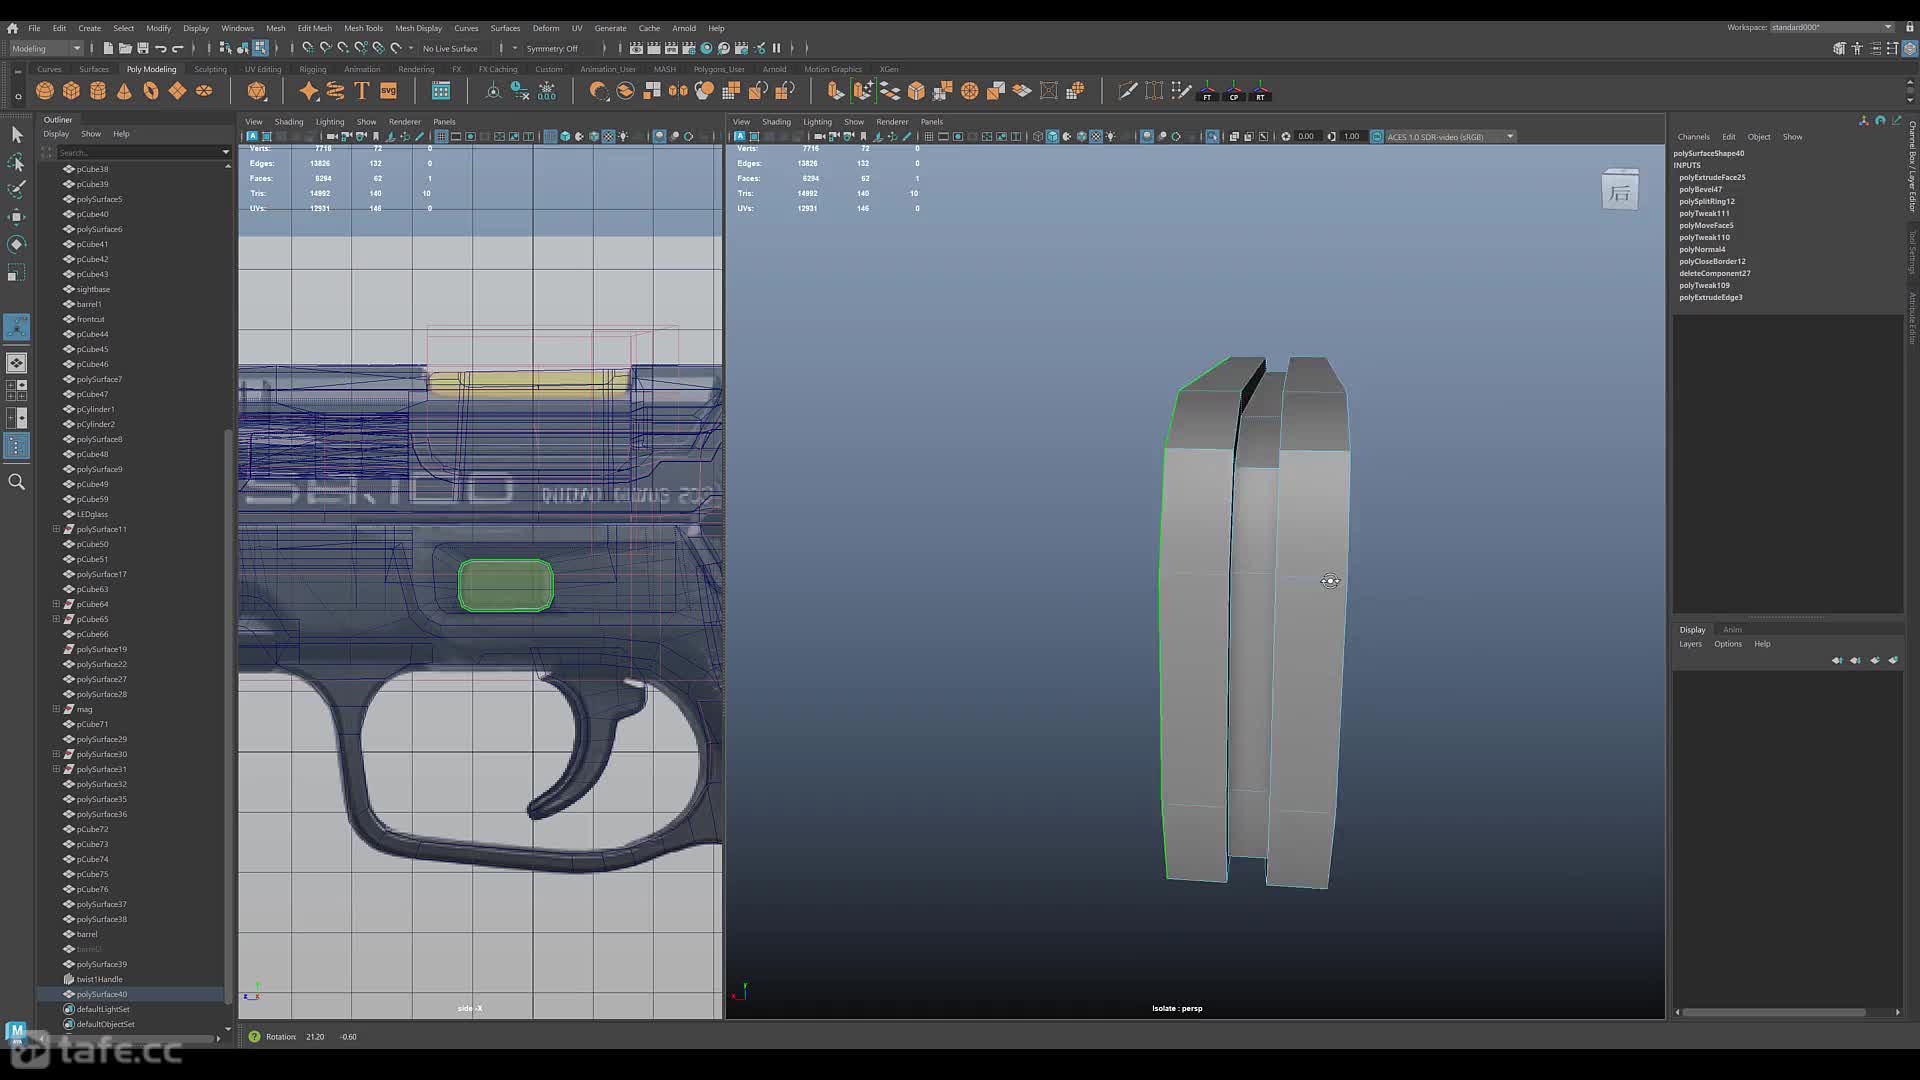This screenshot has height=1080, width=1920.
Task: Click the gamma 1.00 value field
Action: [1352, 136]
